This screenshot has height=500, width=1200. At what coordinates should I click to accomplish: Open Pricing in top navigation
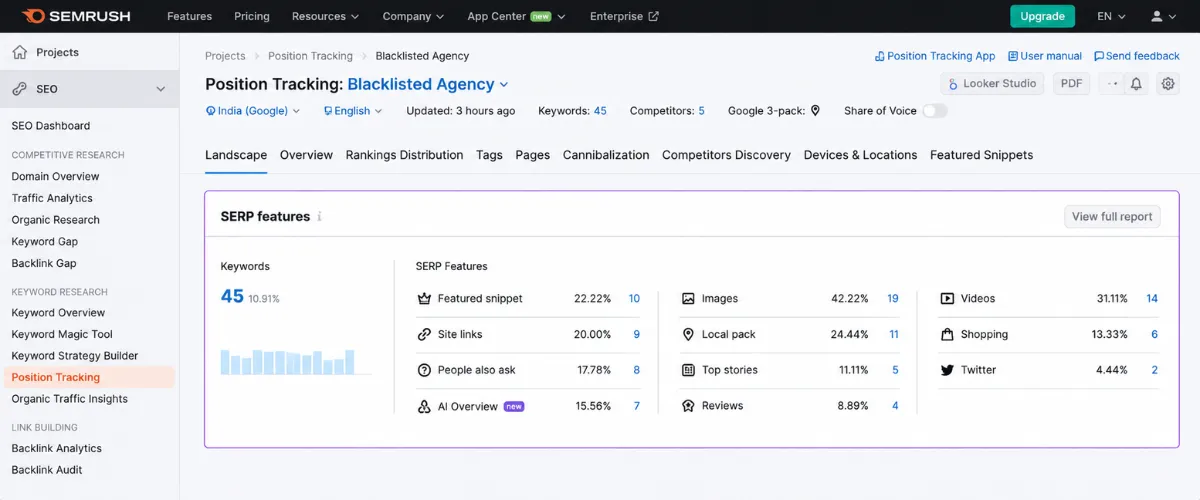coord(252,16)
